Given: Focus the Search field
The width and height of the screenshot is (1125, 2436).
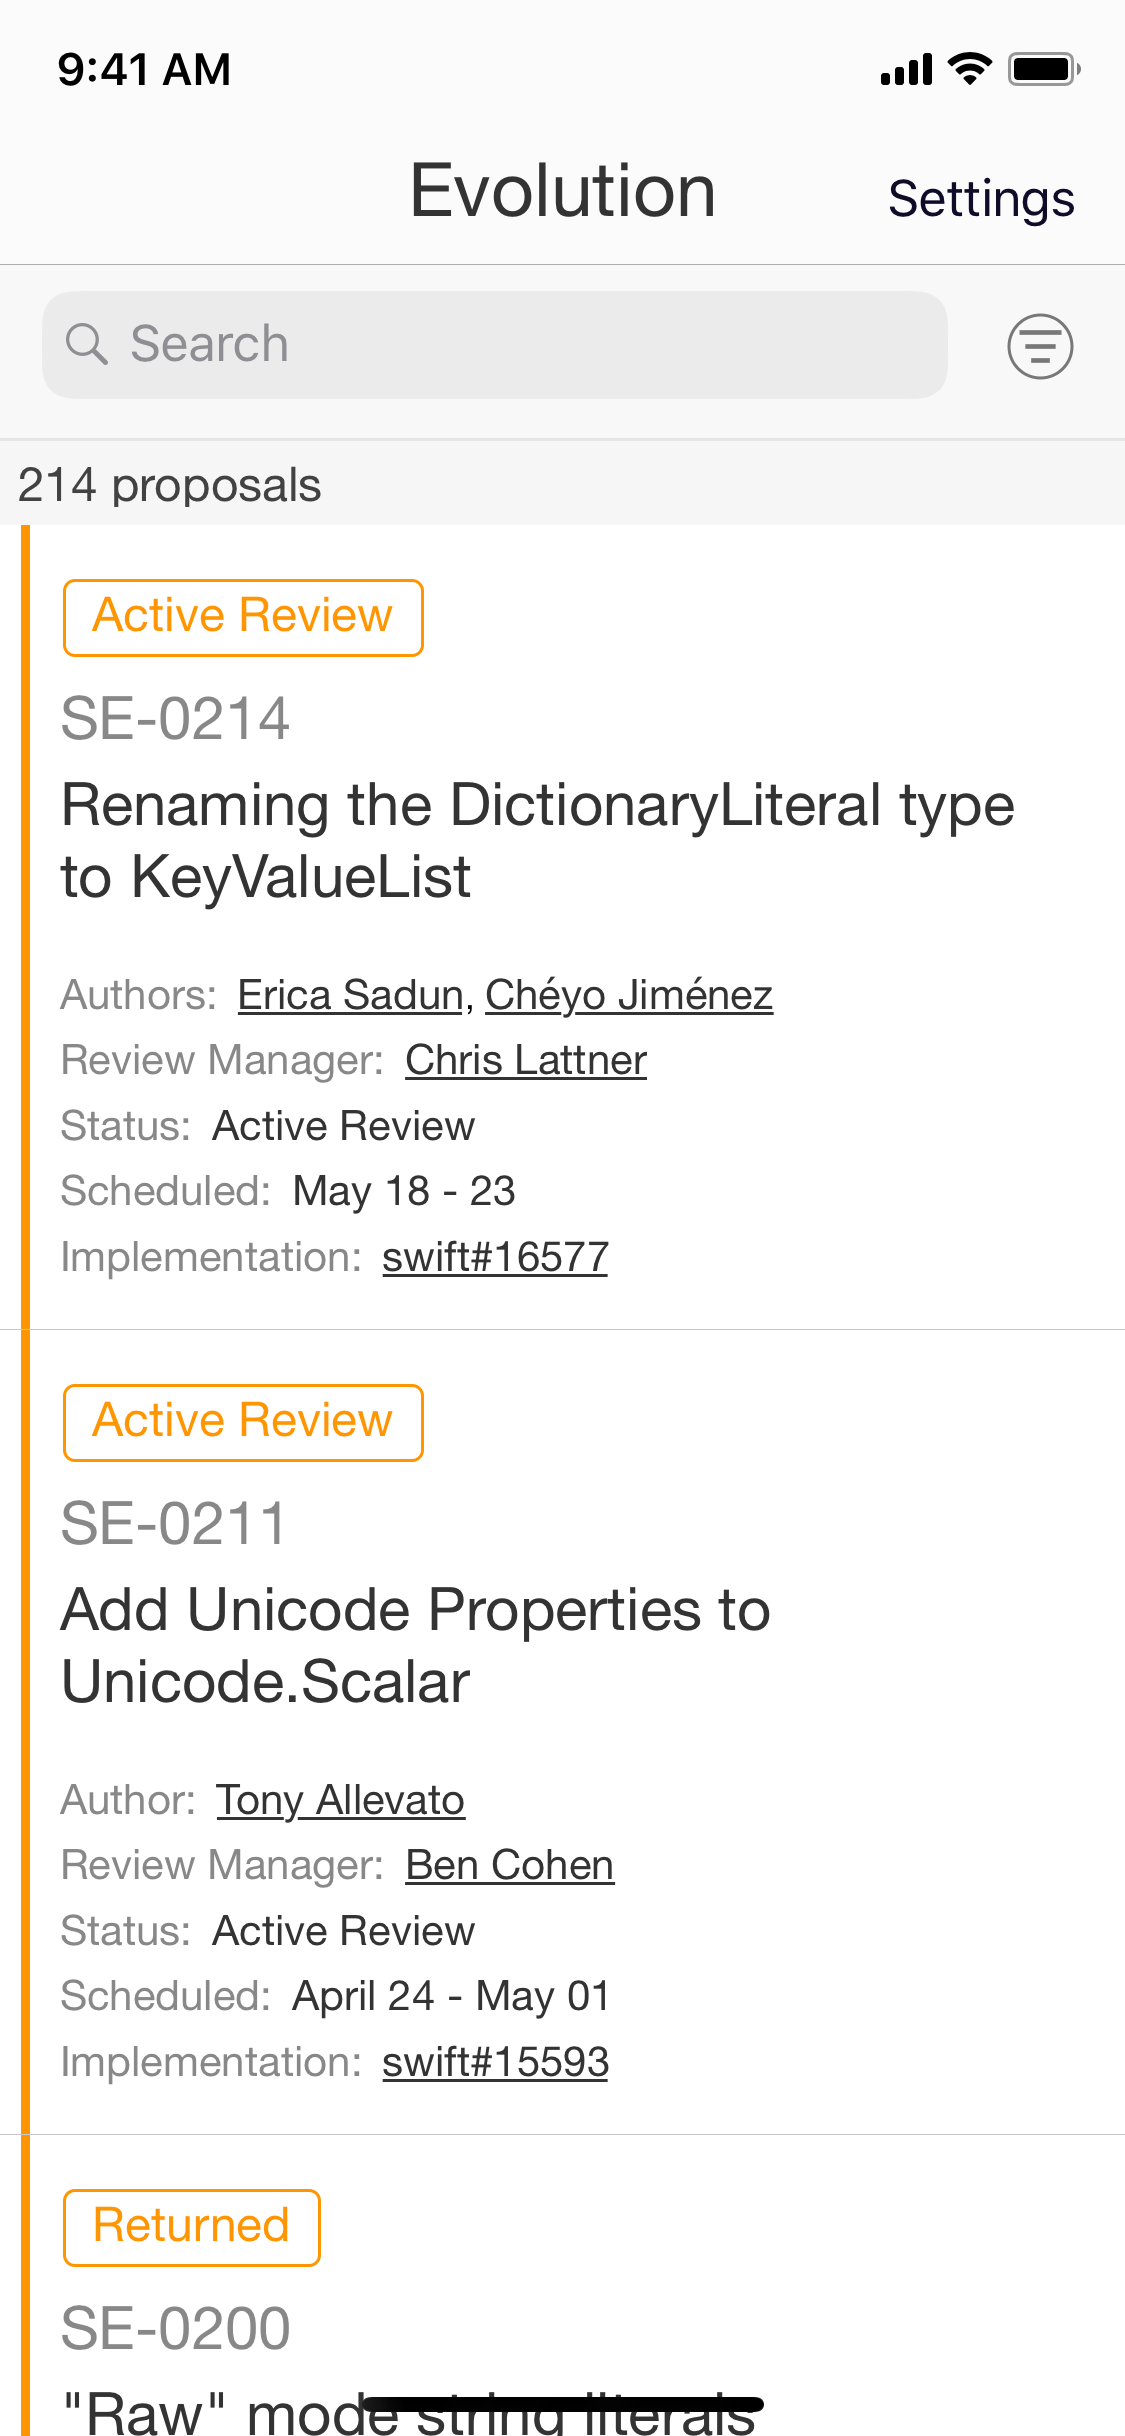Looking at the screenshot, I should [494, 345].
